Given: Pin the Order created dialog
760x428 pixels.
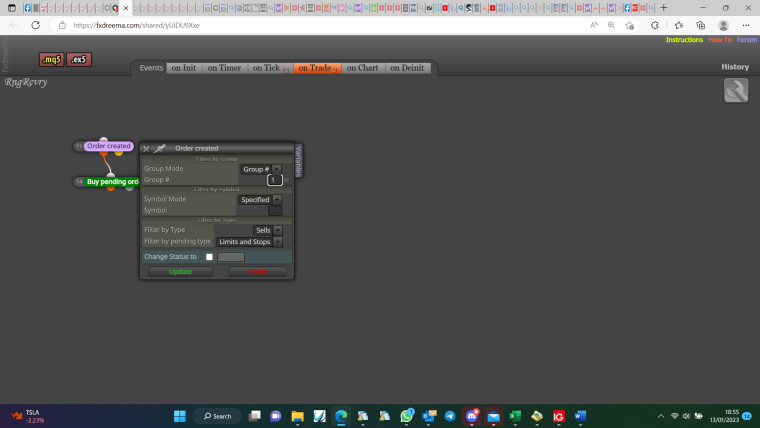Looking at the screenshot, I should [159, 148].
